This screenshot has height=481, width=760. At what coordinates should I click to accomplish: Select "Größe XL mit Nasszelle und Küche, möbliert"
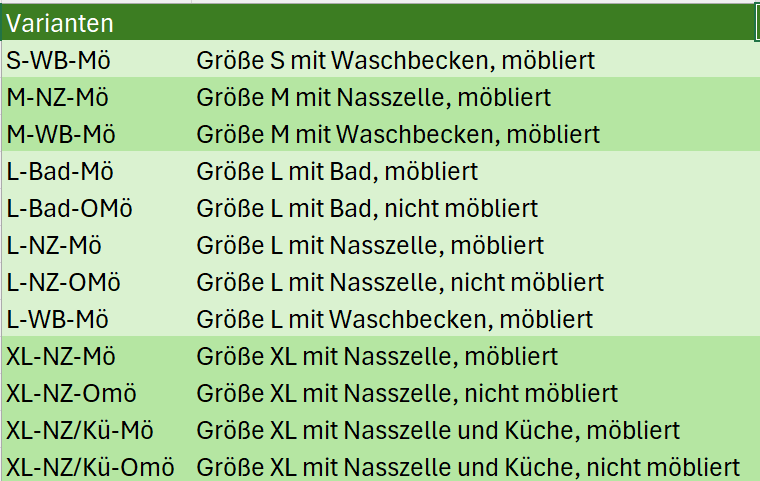438,430
